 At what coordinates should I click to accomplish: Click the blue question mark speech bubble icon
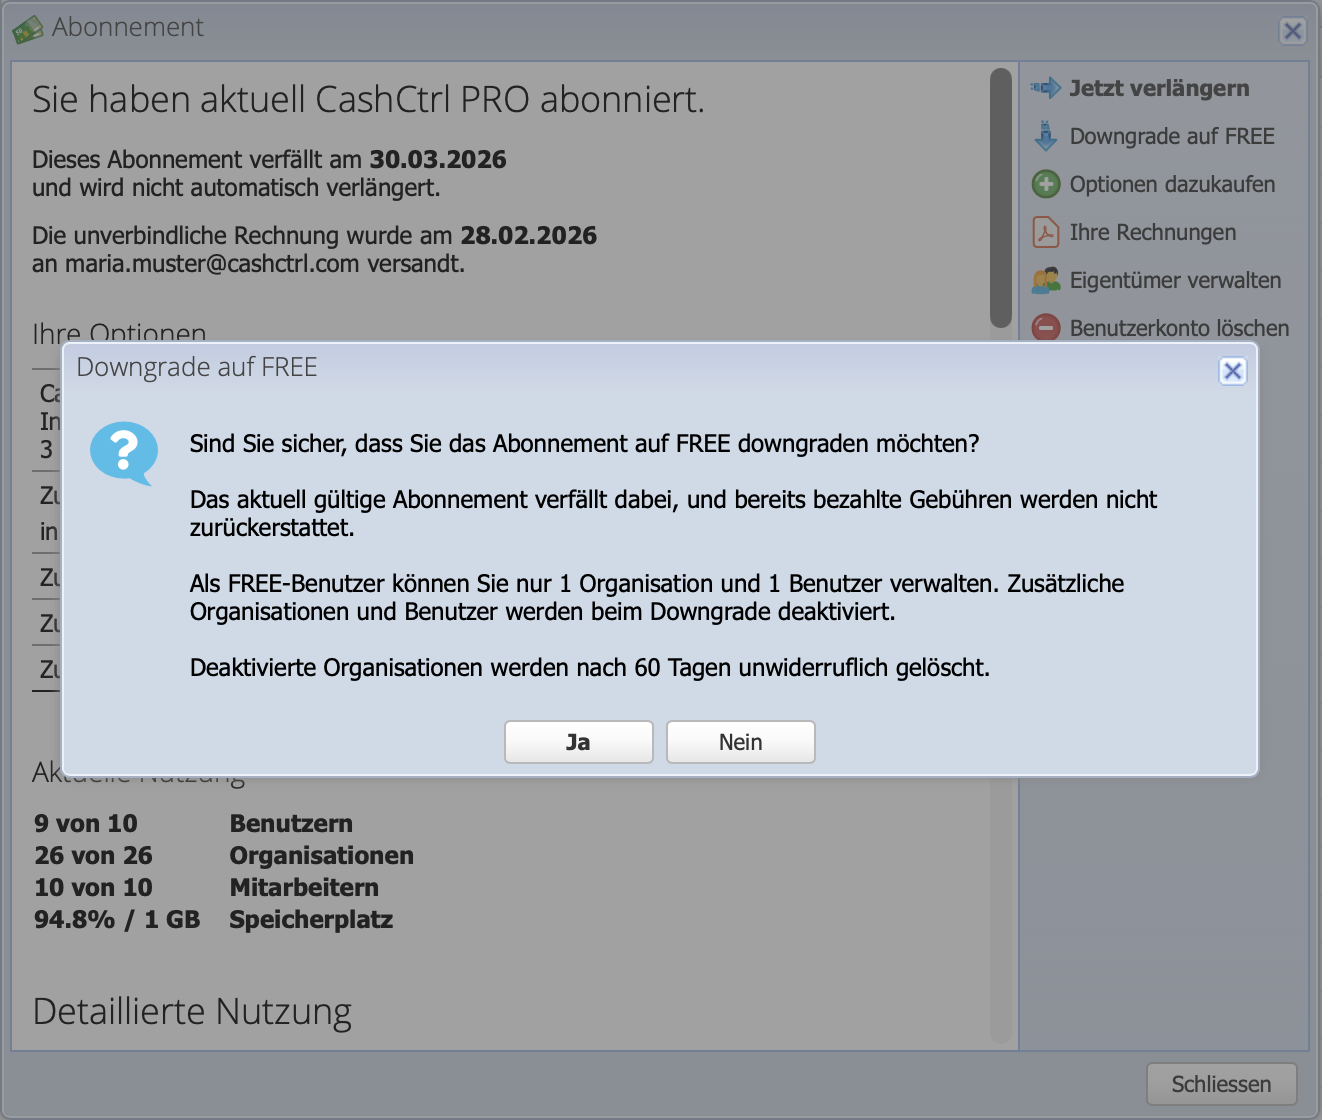tap(124, 452)
